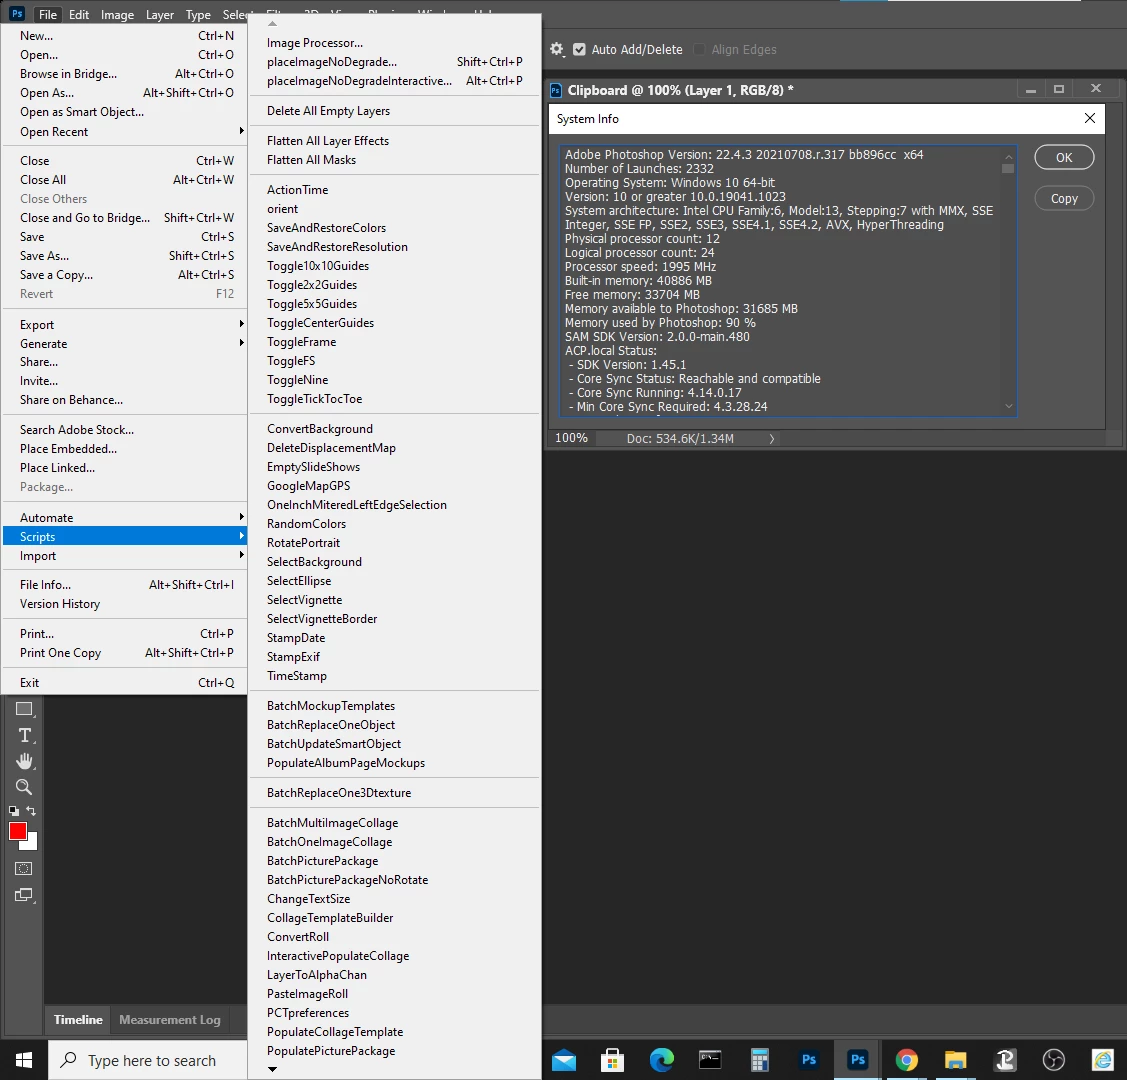Open Google Chrome from taskbar
This screenshot has height=1080, width=1127.
(906, 1060)
